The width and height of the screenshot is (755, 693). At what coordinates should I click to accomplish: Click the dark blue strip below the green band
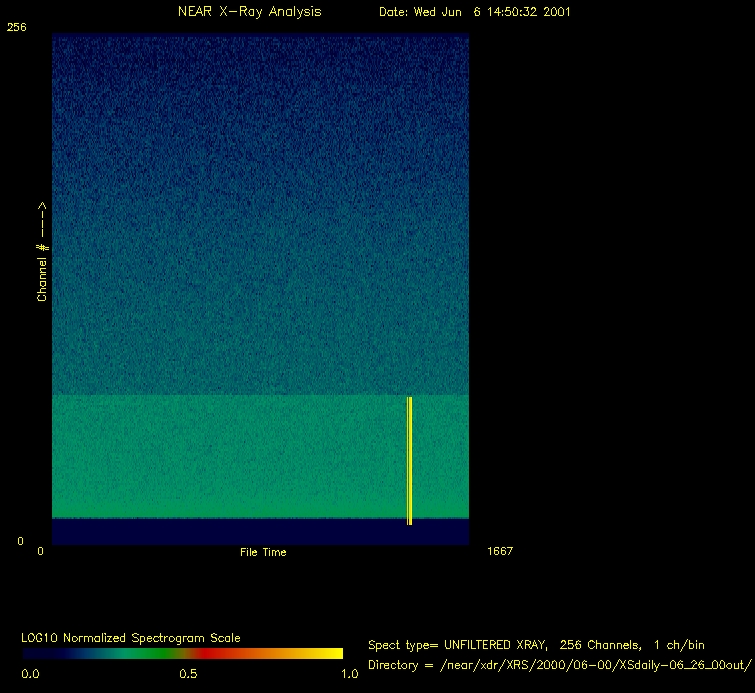pyautogui.click(x=230, y=531)
